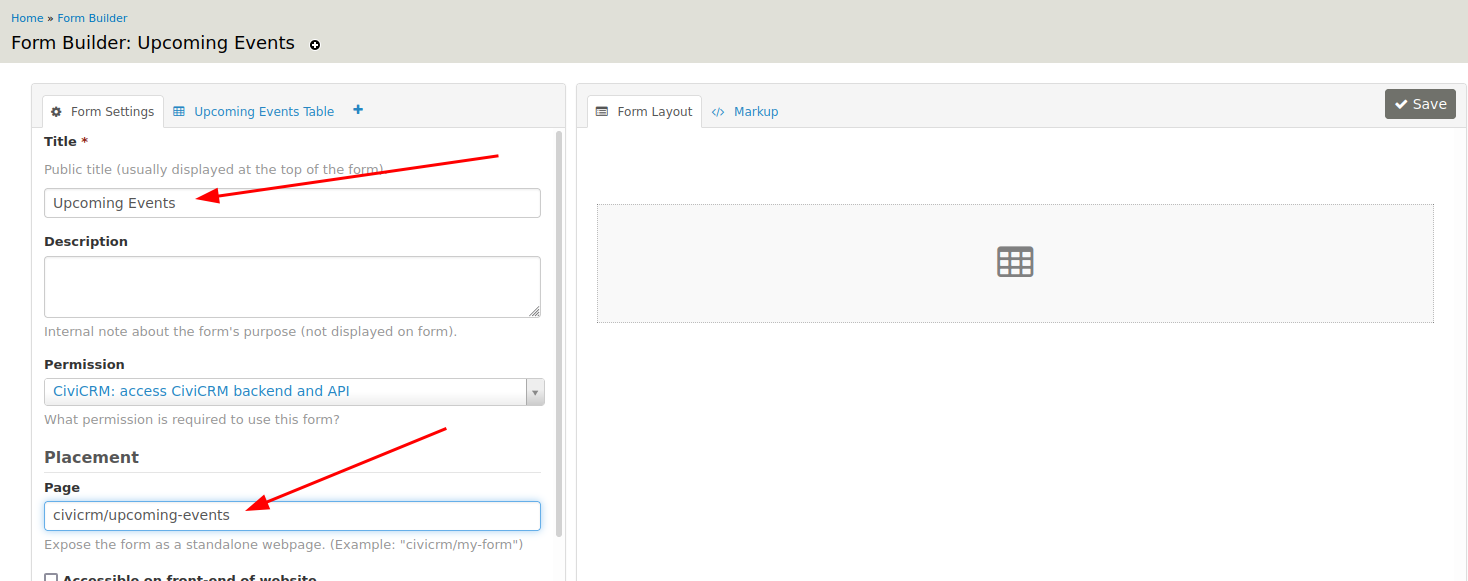Open the Permission dropdown arrow
The height and width of the screenshot is (581, 1468).
point(535,392)
